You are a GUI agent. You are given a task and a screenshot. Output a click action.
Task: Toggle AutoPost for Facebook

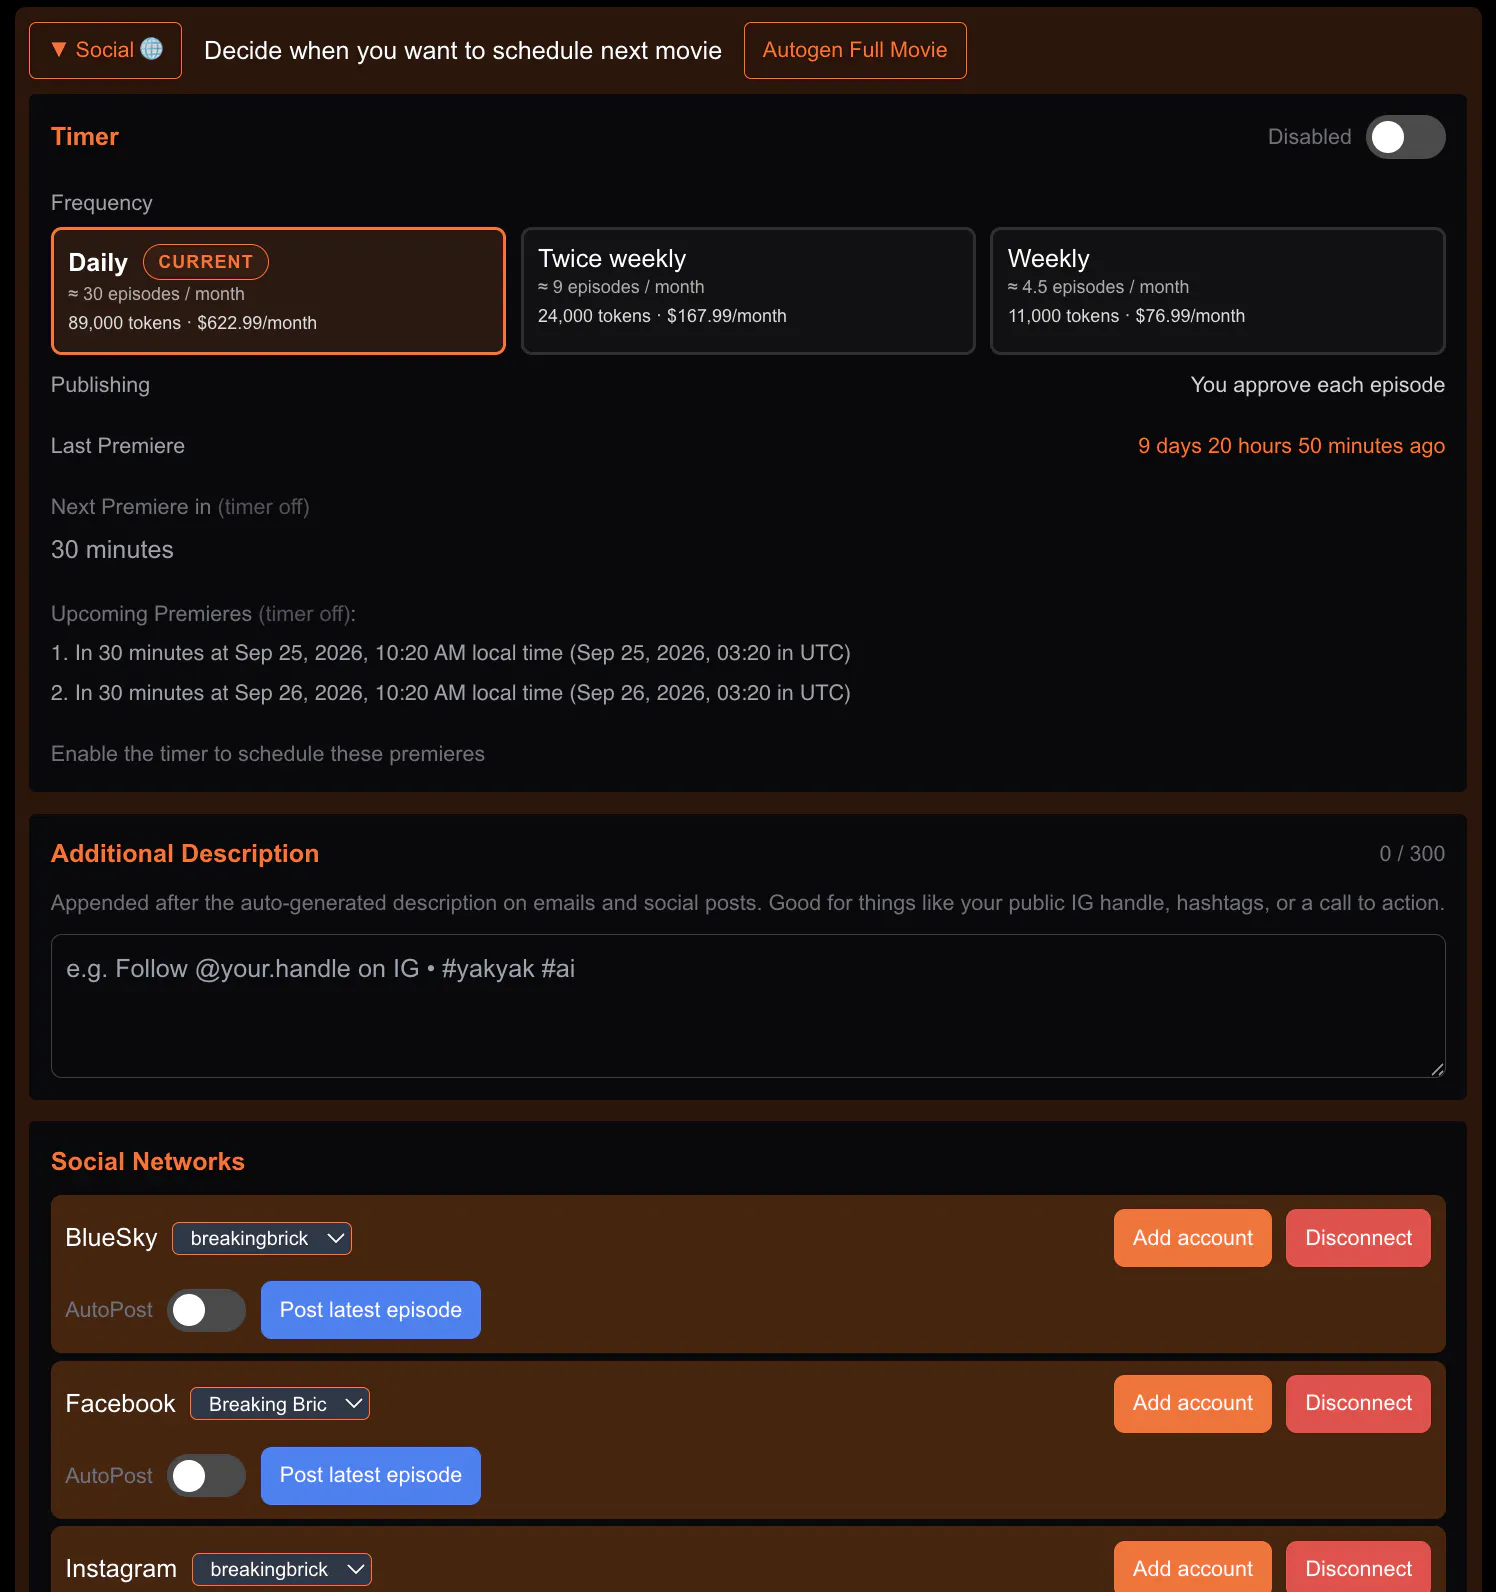tap(206, 1476)
